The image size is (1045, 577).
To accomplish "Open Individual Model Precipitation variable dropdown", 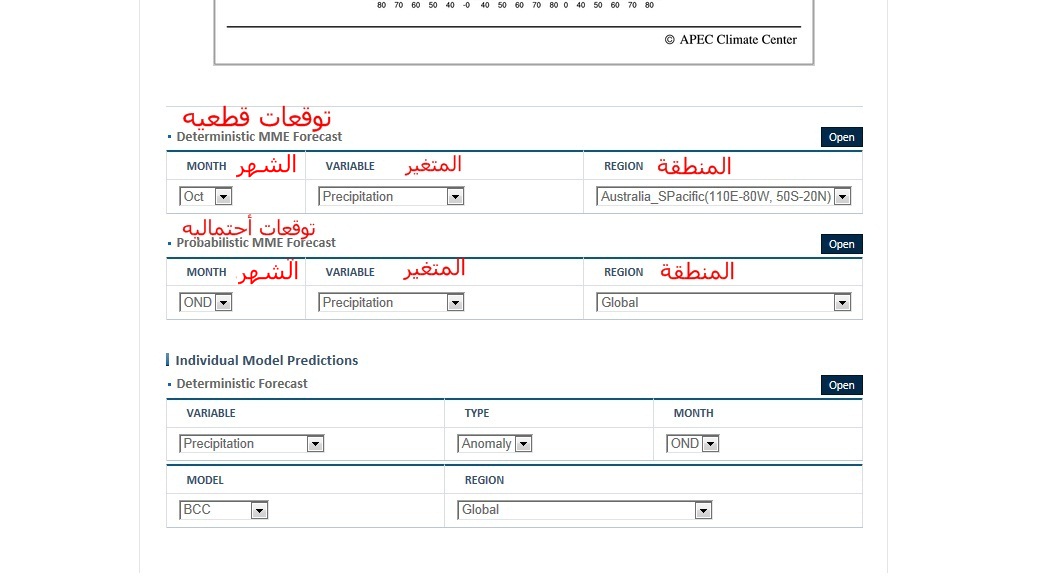I will [x=251, y=444].
